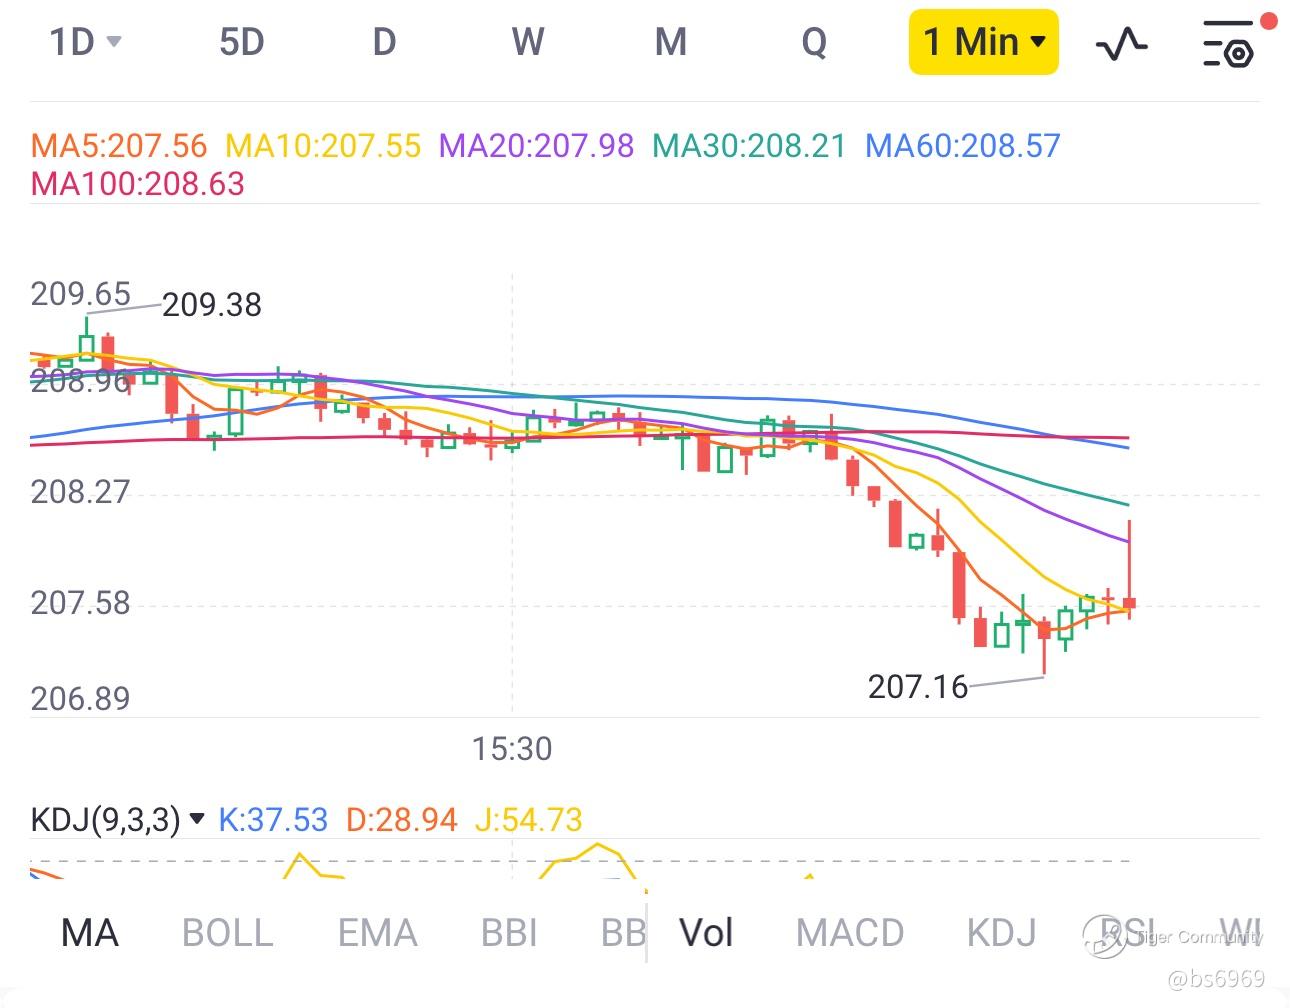Image resolution: width=1290 pixels, height=1008 pixels.
Task: Expand the KDJ(9,3,3) indicator selector
Action: [118, 820]
